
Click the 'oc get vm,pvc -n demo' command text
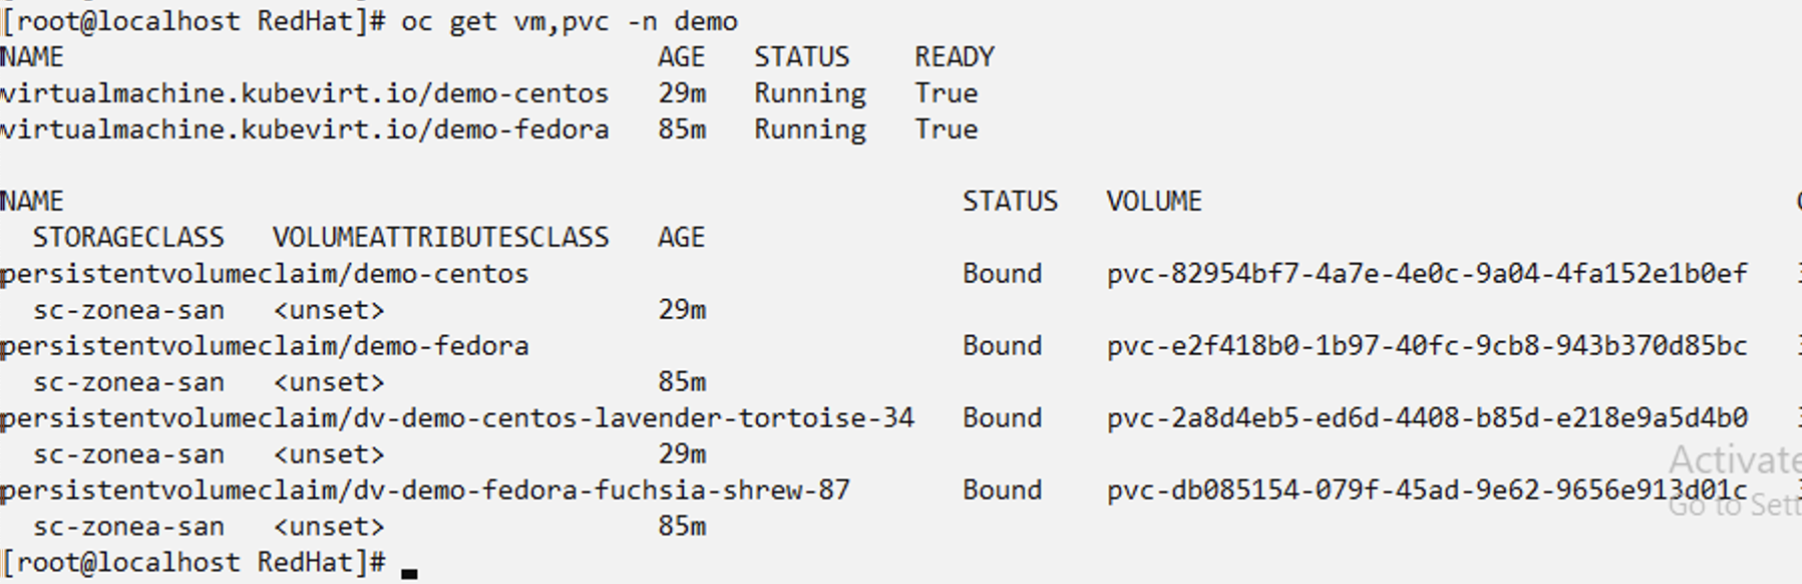pyautogui.click(x=569, y=21)
